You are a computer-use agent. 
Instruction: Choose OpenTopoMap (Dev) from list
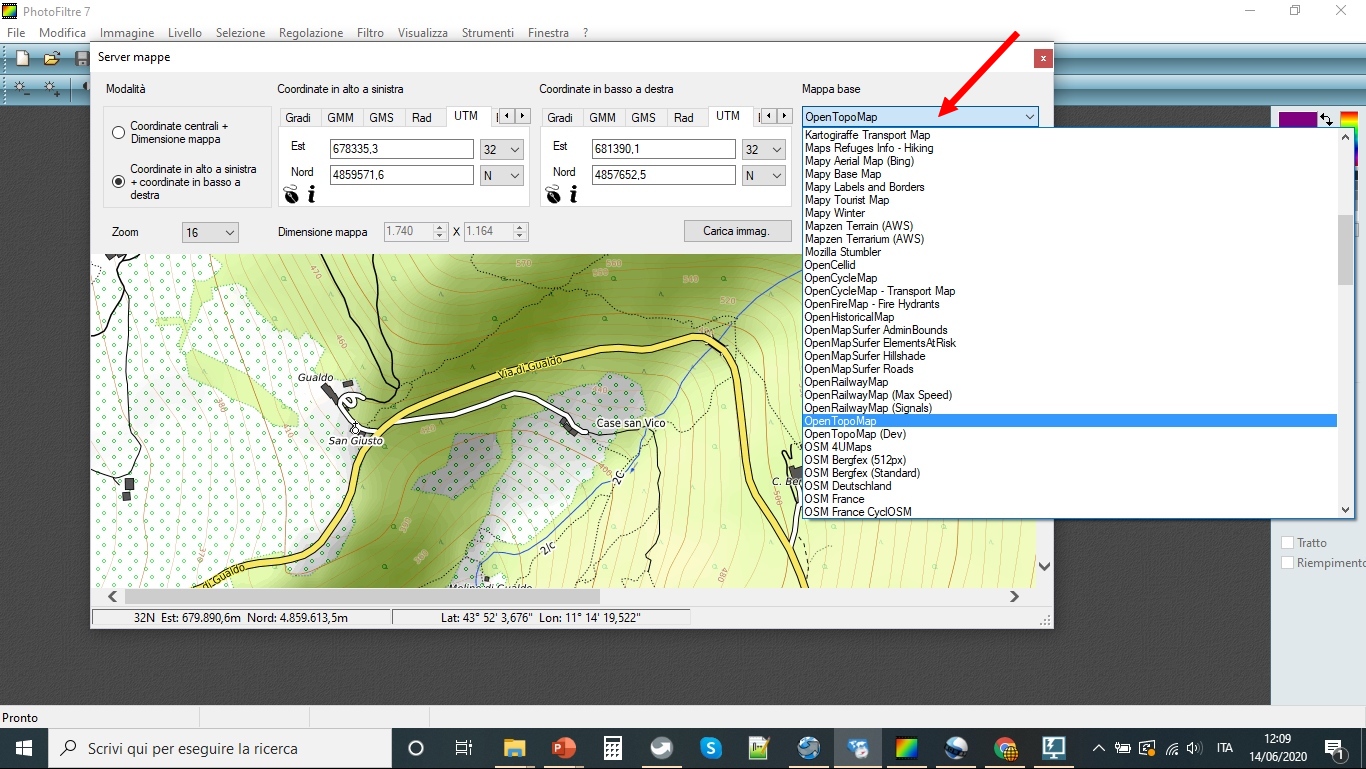pyautogui.click(x=855, y=434)
